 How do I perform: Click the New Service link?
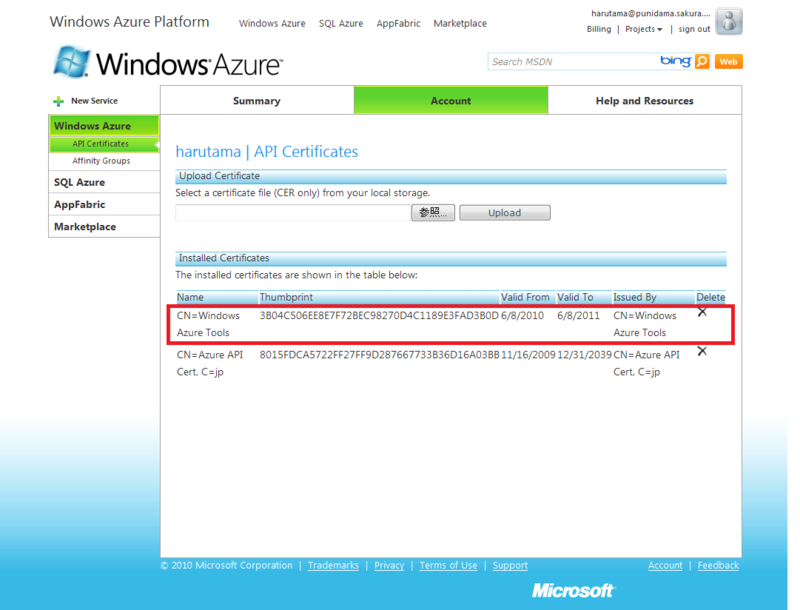pyautogui.click(x=94, y=101)
